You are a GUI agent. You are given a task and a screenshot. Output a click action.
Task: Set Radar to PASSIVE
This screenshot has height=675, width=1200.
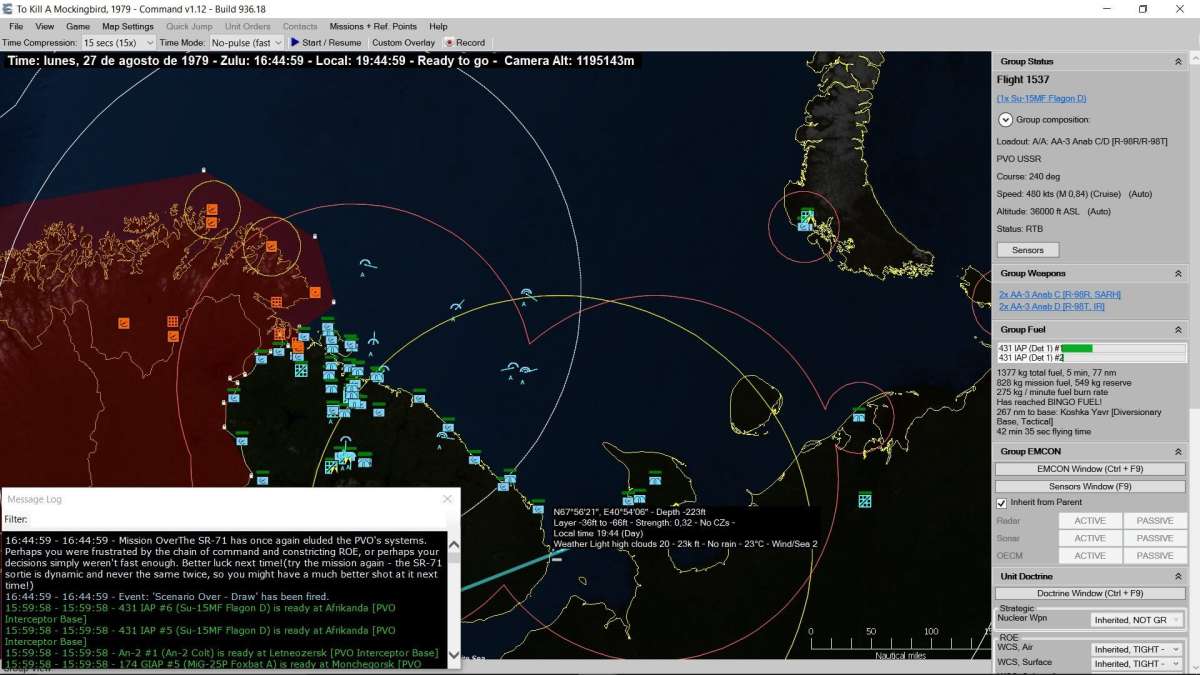tap(1155, 521)
